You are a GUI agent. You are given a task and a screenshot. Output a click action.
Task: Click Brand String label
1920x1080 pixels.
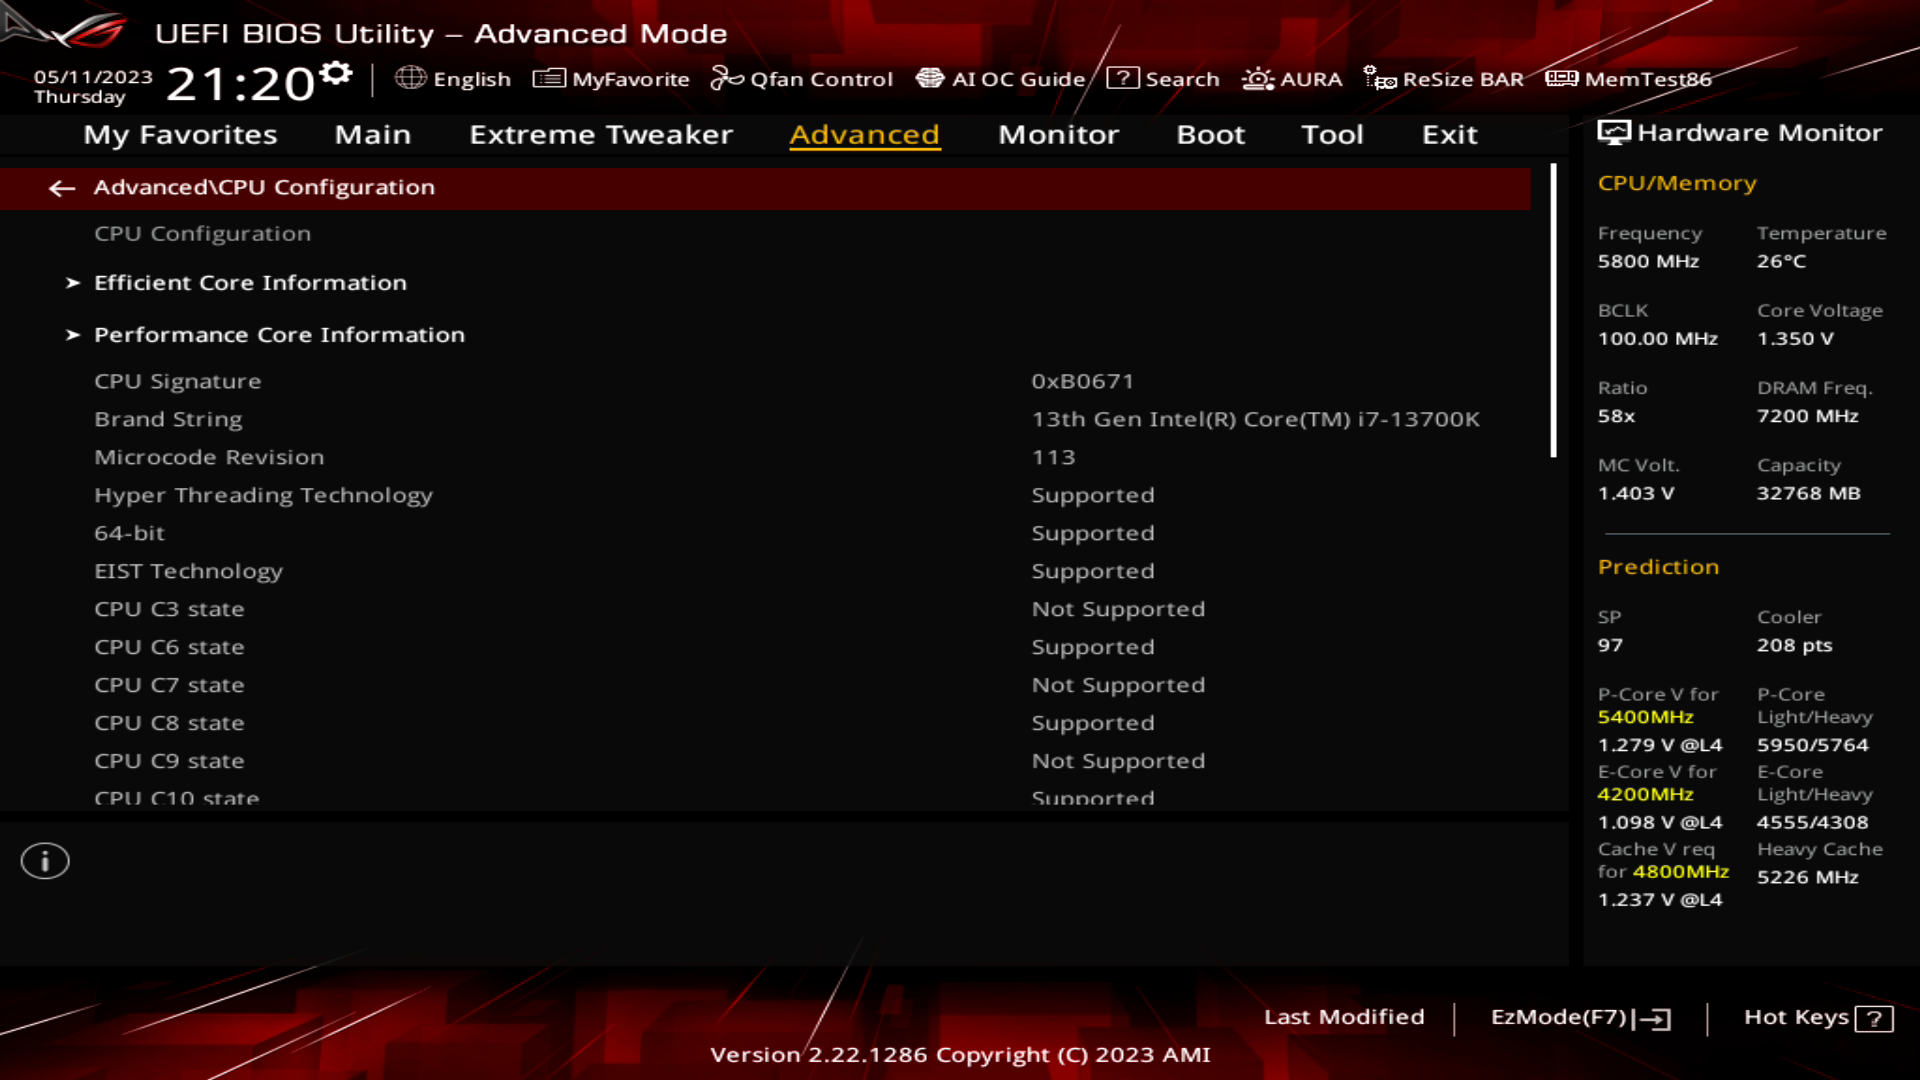(x=168, y=419)
